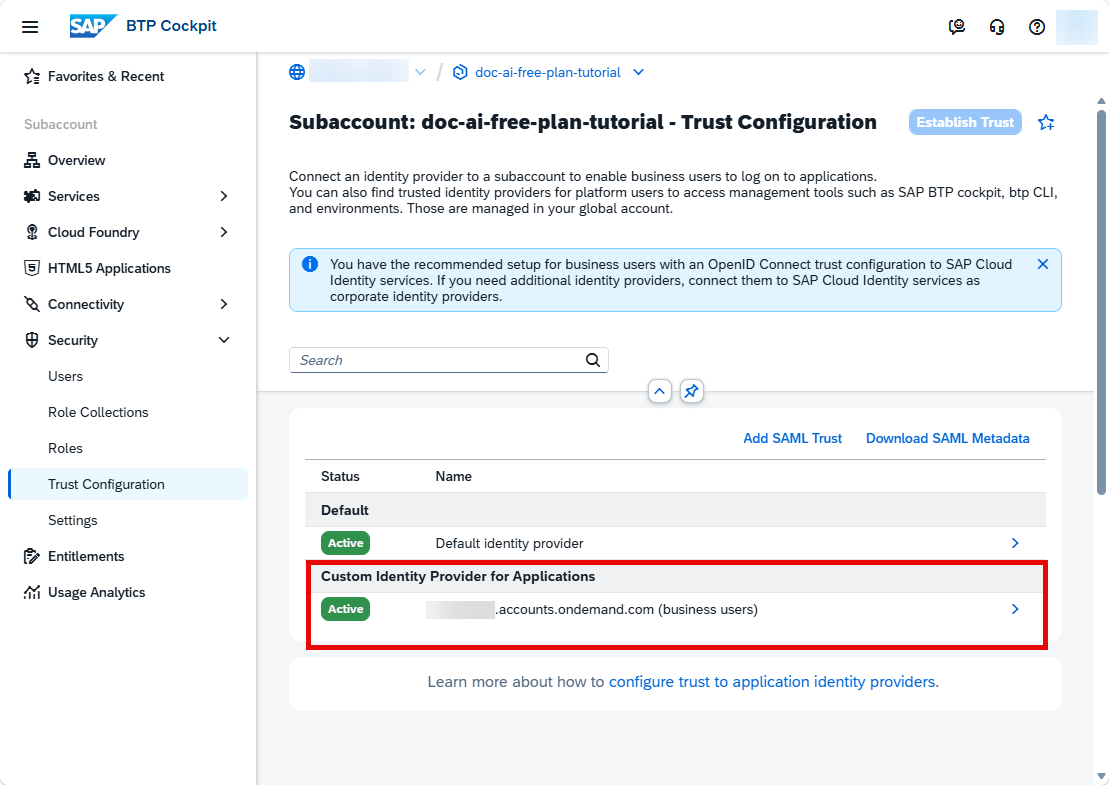Open the help question mark icon
Screen dimensions: 1109x785
1037,27
